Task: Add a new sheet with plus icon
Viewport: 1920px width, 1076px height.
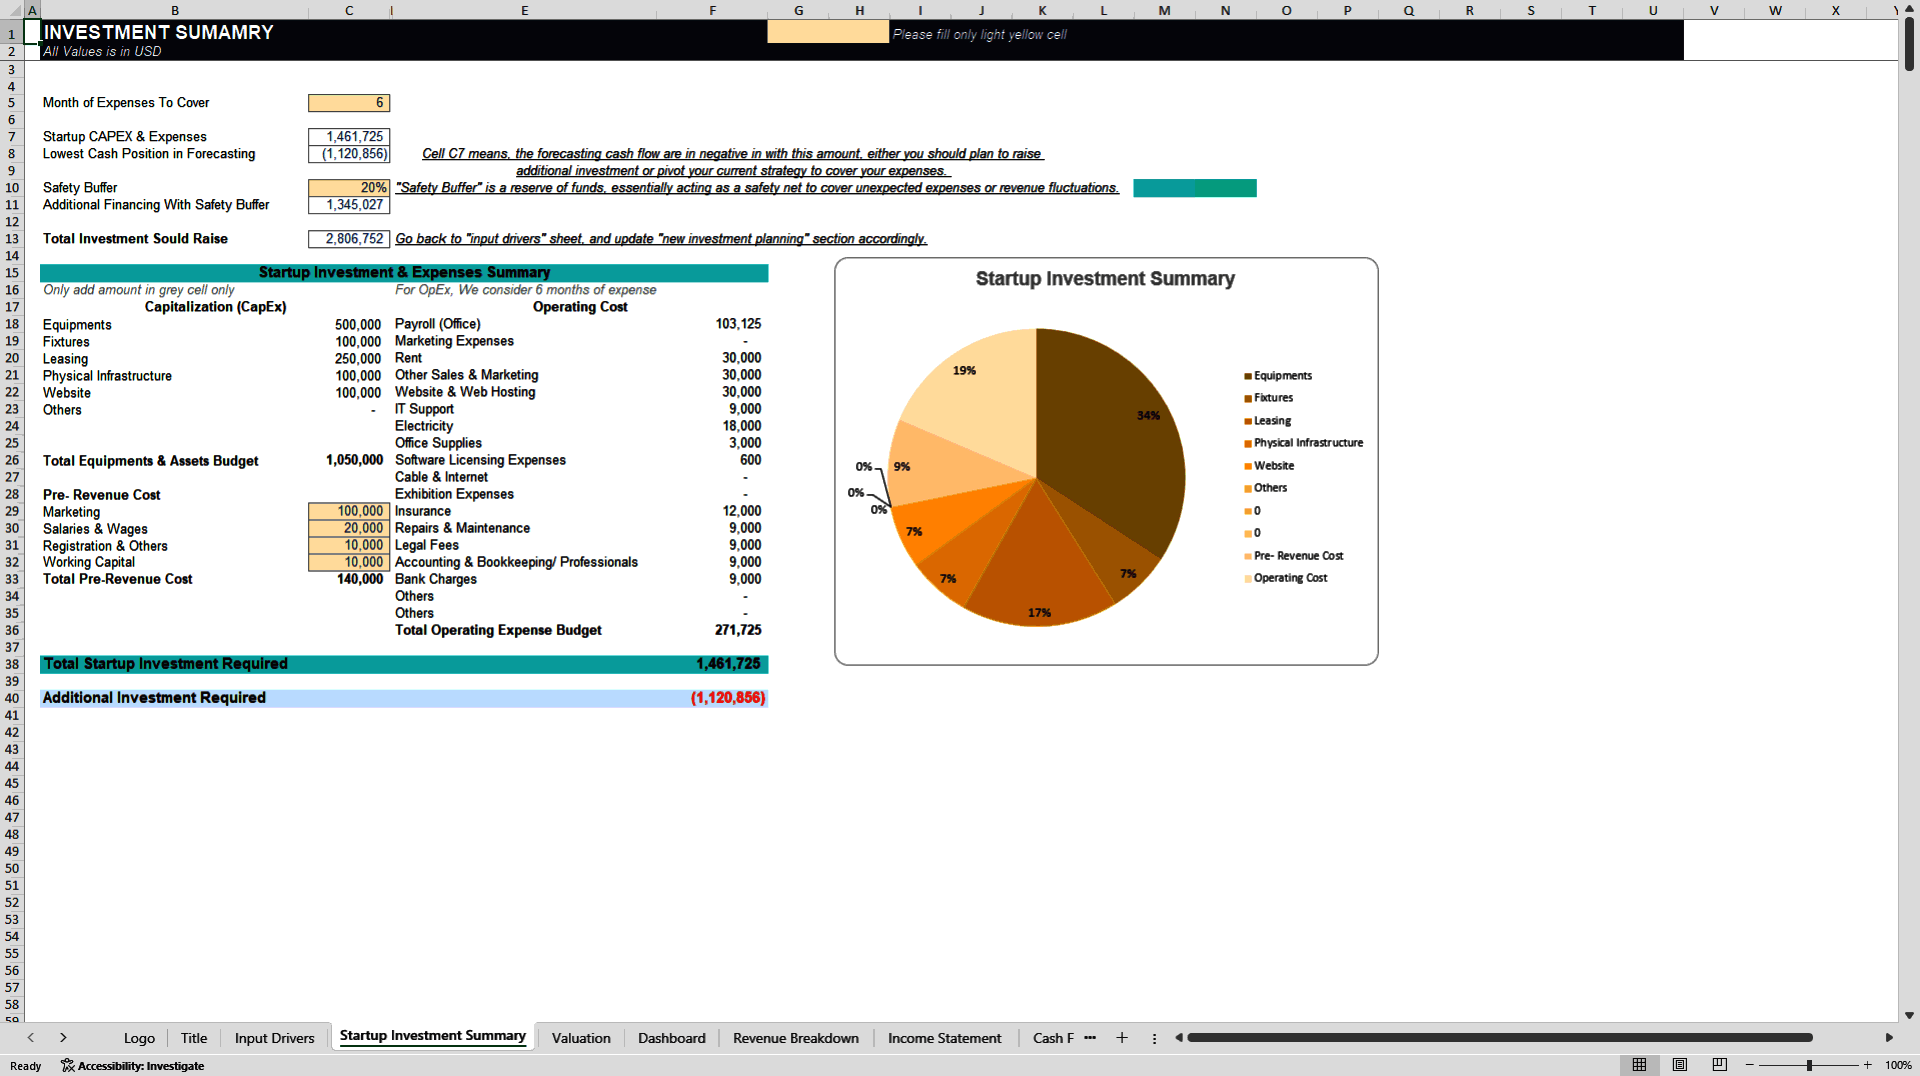Action: click(x=1122, y=1038)
